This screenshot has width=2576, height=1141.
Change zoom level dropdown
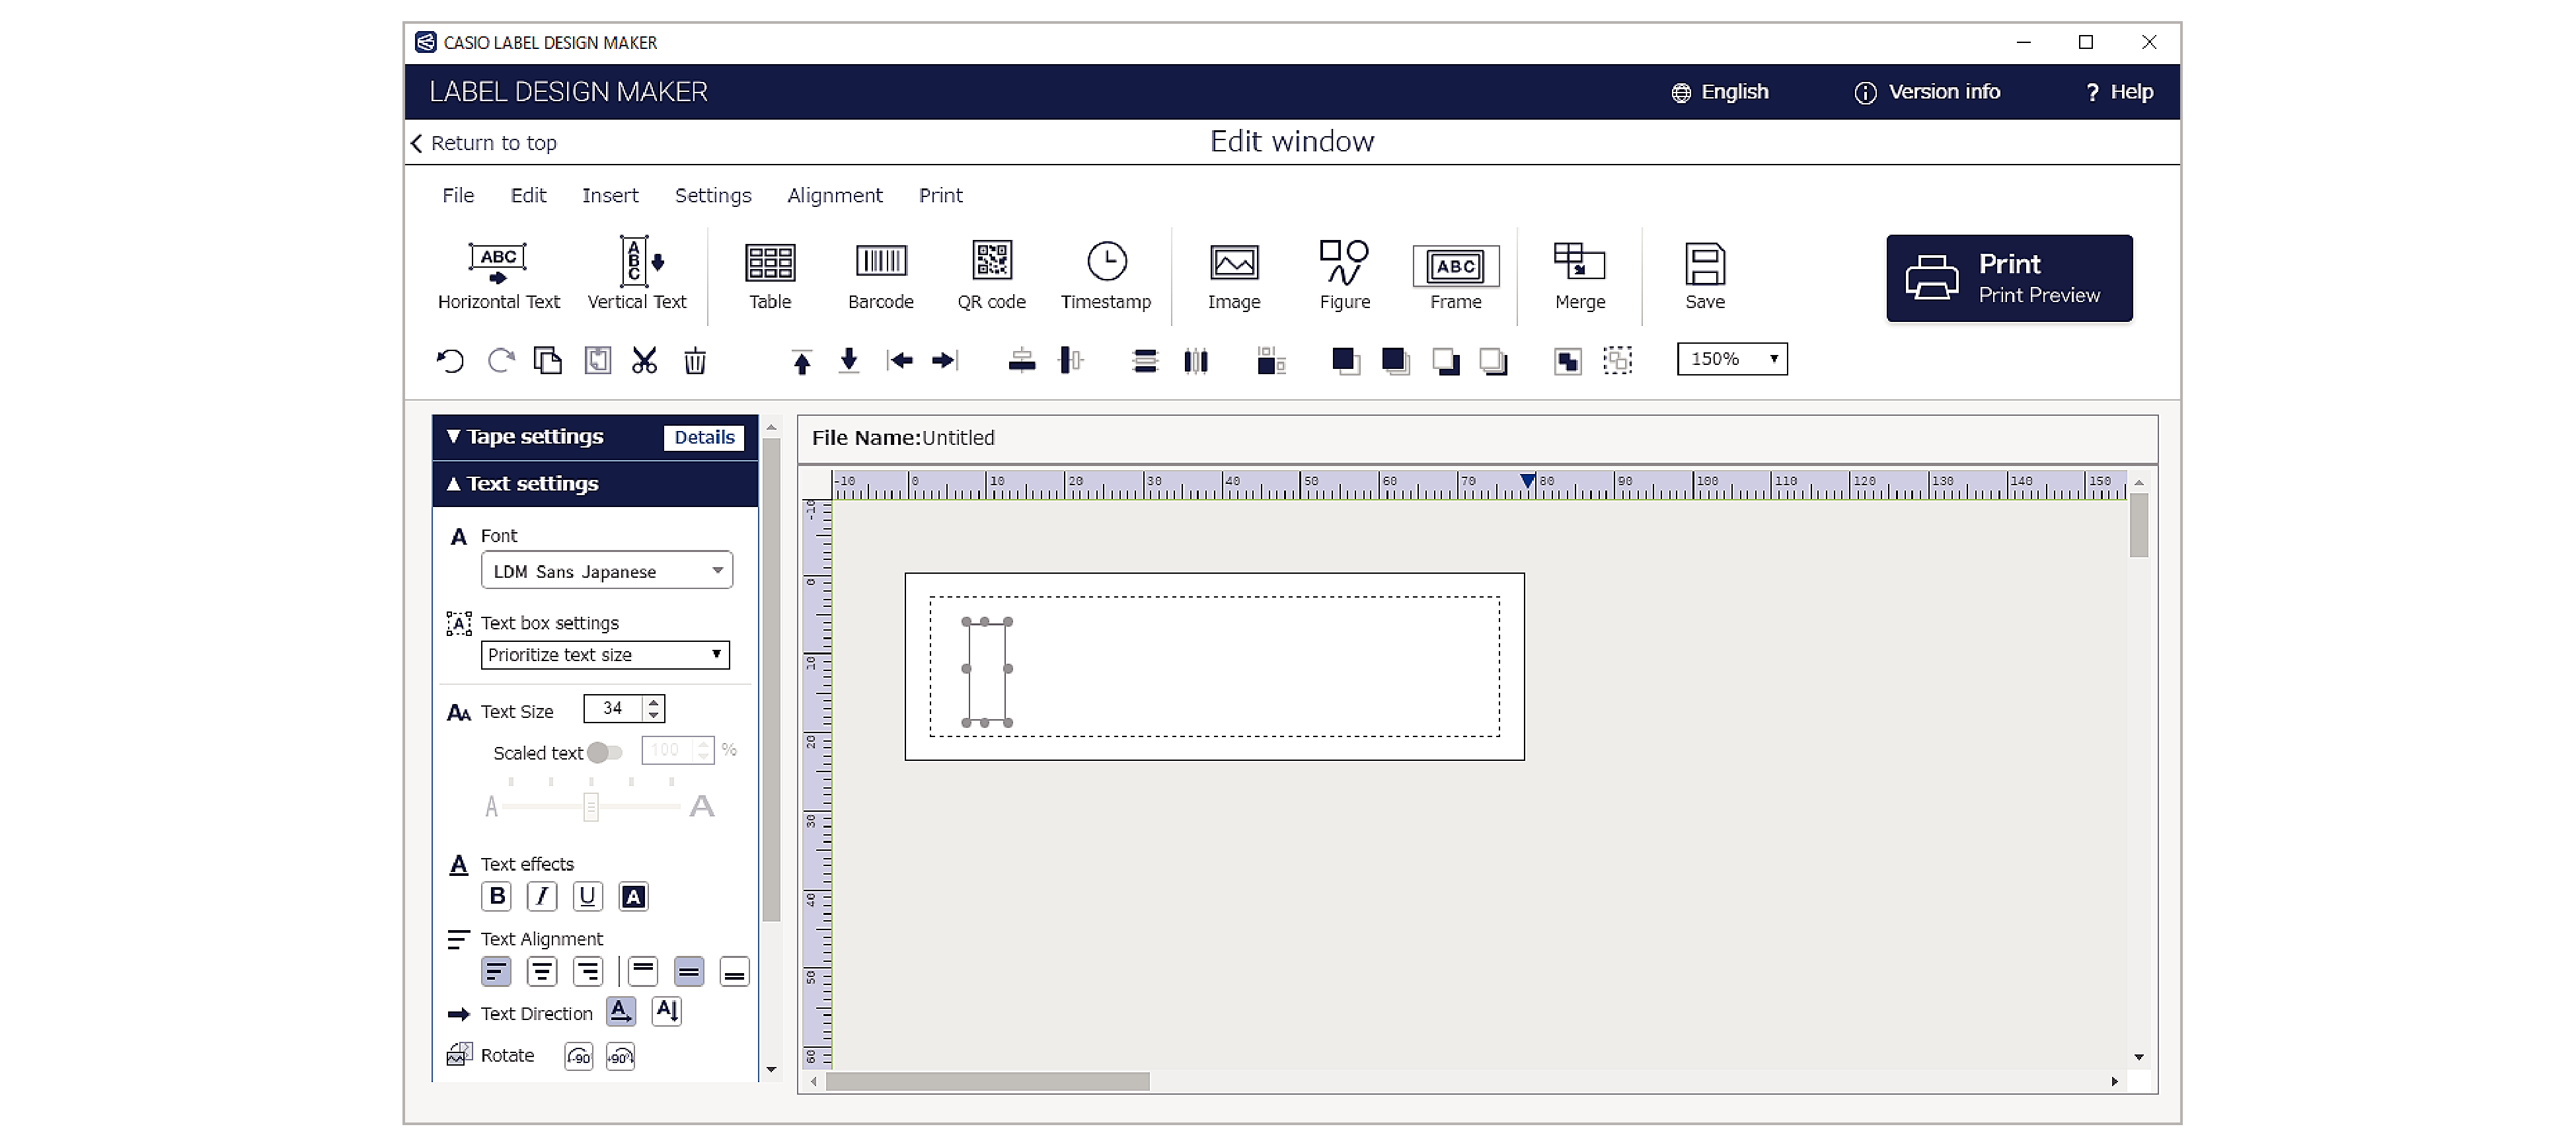click(1735, 358)
